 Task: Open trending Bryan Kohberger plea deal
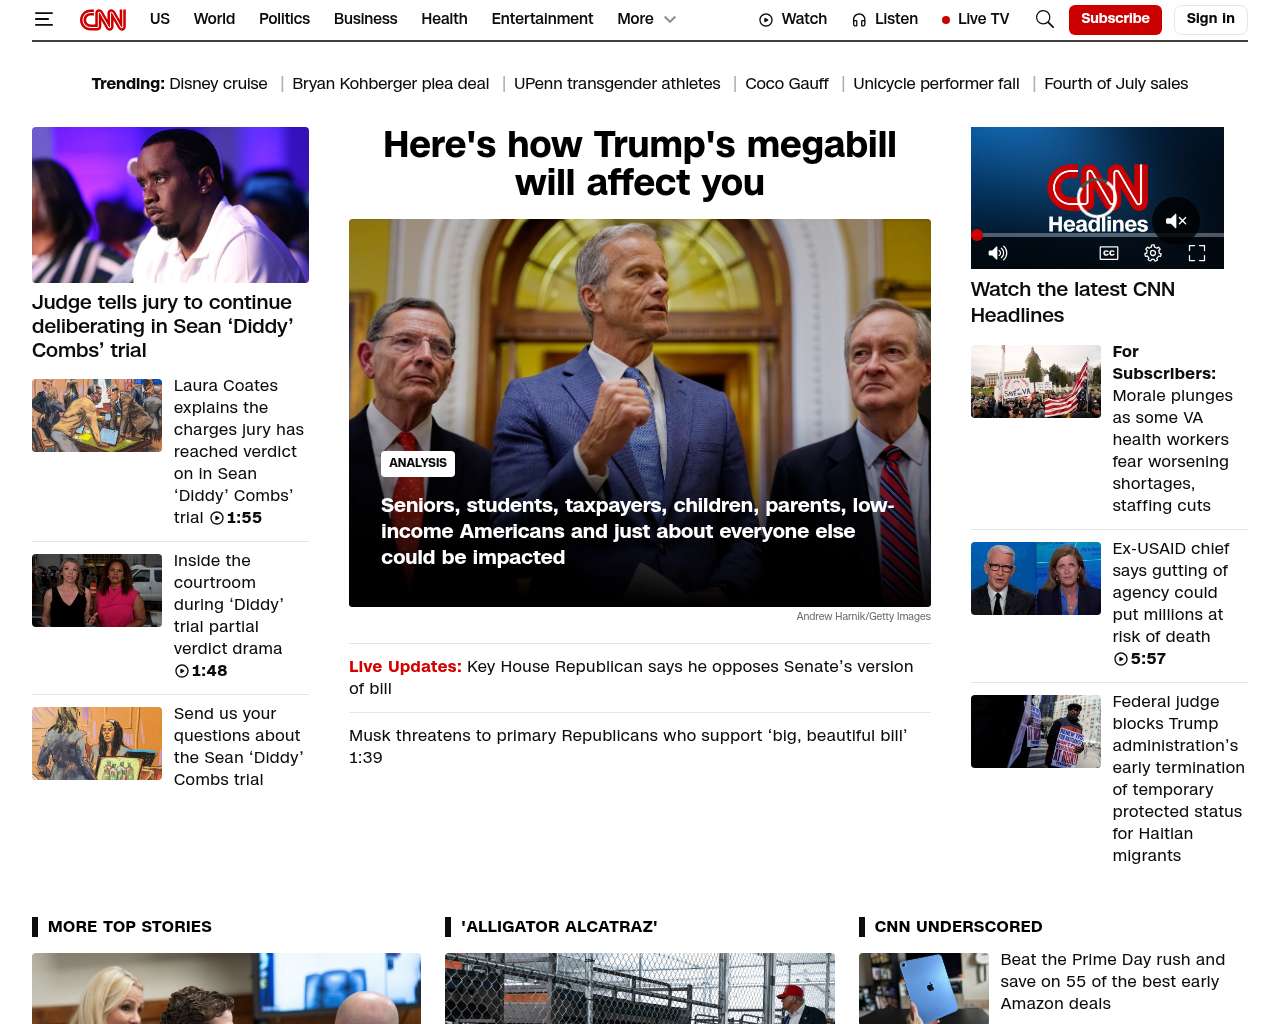click(391, 84)
